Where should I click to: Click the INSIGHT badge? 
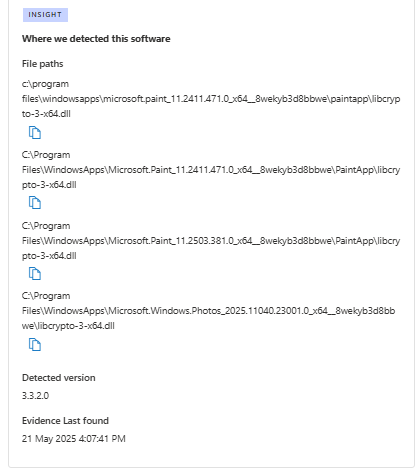(x=45, y=15)
